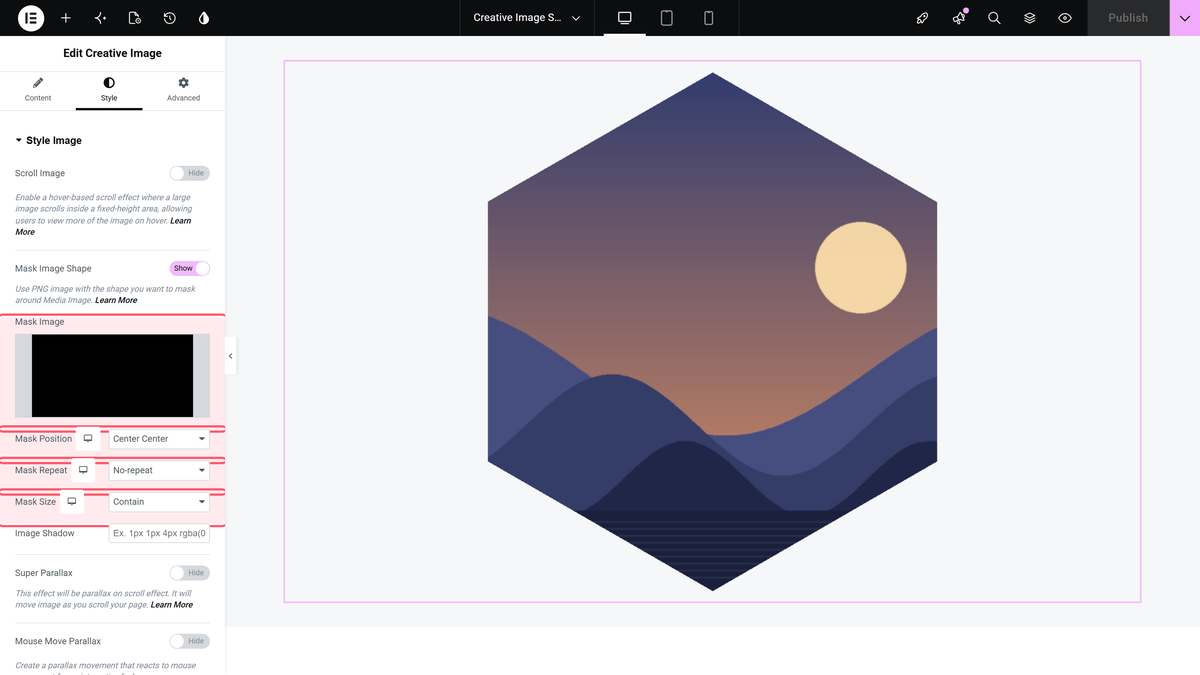Open the structure layers icon
The width and height of the screenshot is (1200, 675).
coord(1029,18)
